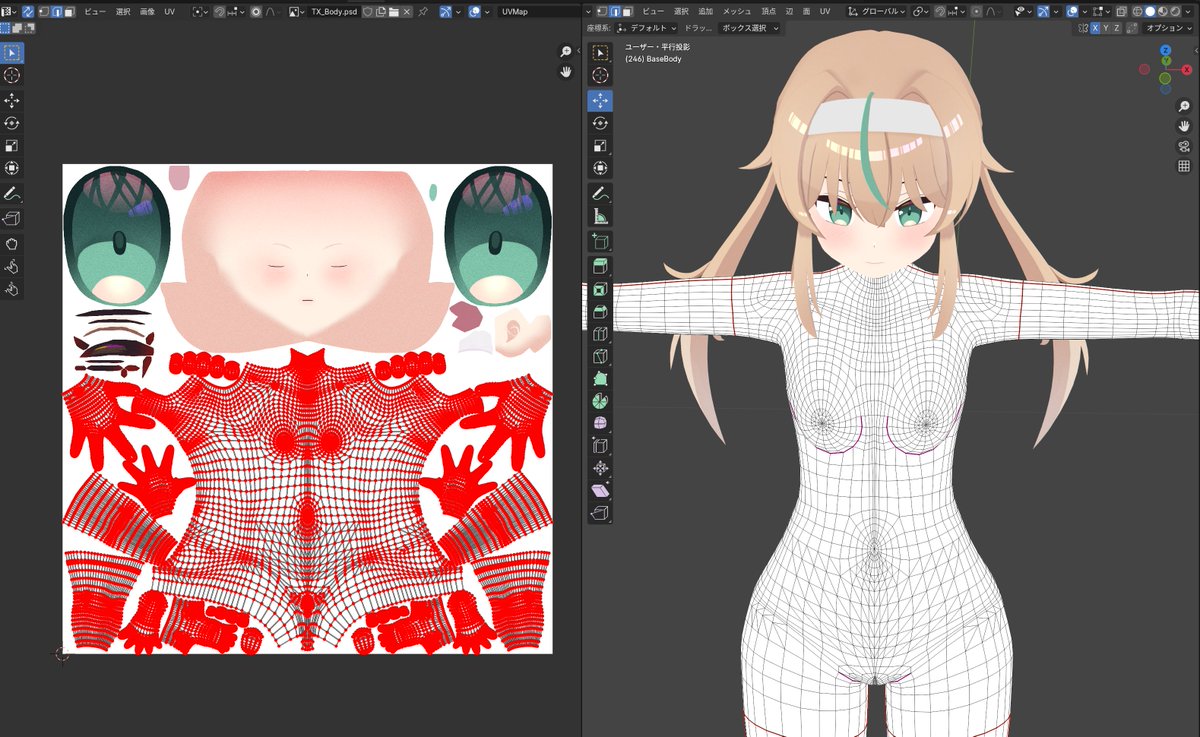
Task: Toggle the Y mirror axis button
Action: (1106, 28)
